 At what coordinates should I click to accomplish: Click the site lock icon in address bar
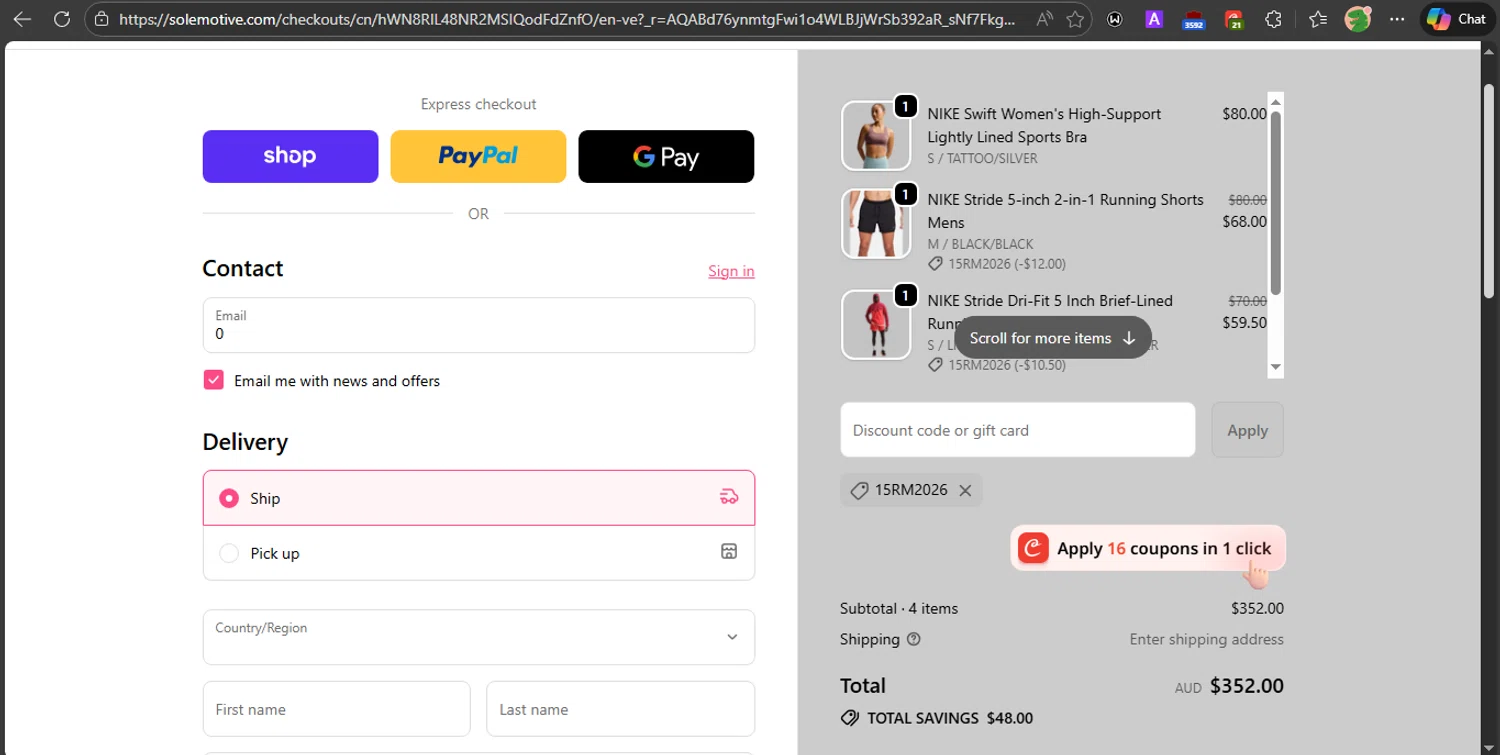pyautogui.click(x=100, y=19)
